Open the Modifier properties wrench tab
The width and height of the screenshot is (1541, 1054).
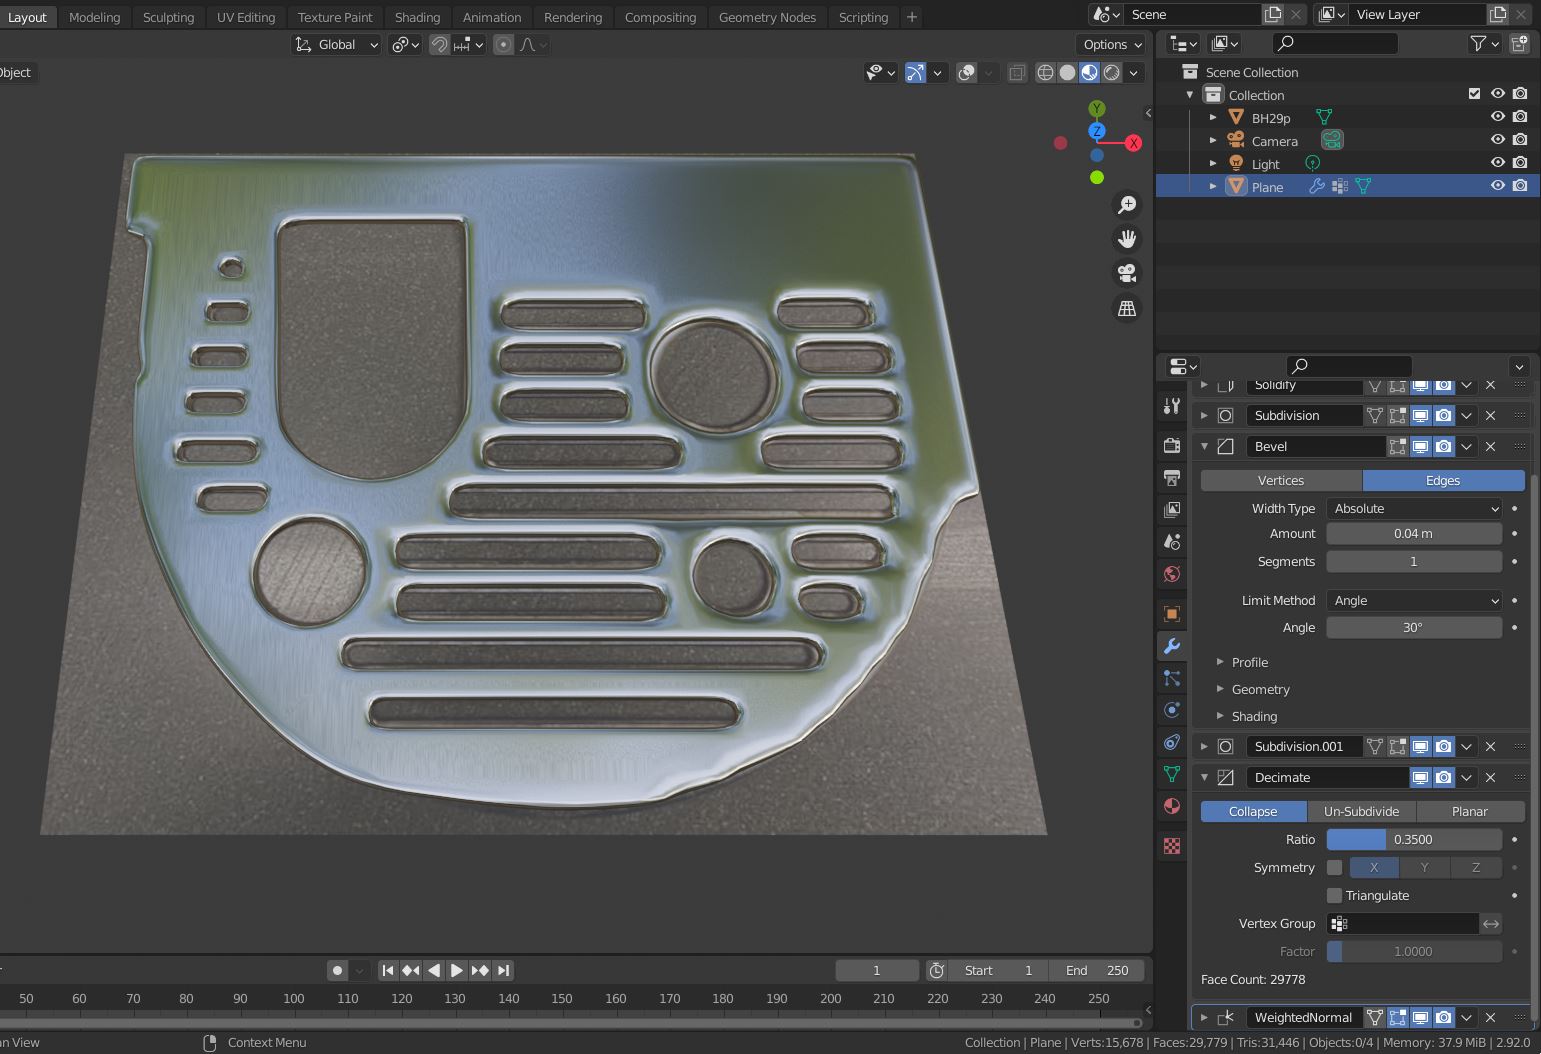coord(1172,646)
